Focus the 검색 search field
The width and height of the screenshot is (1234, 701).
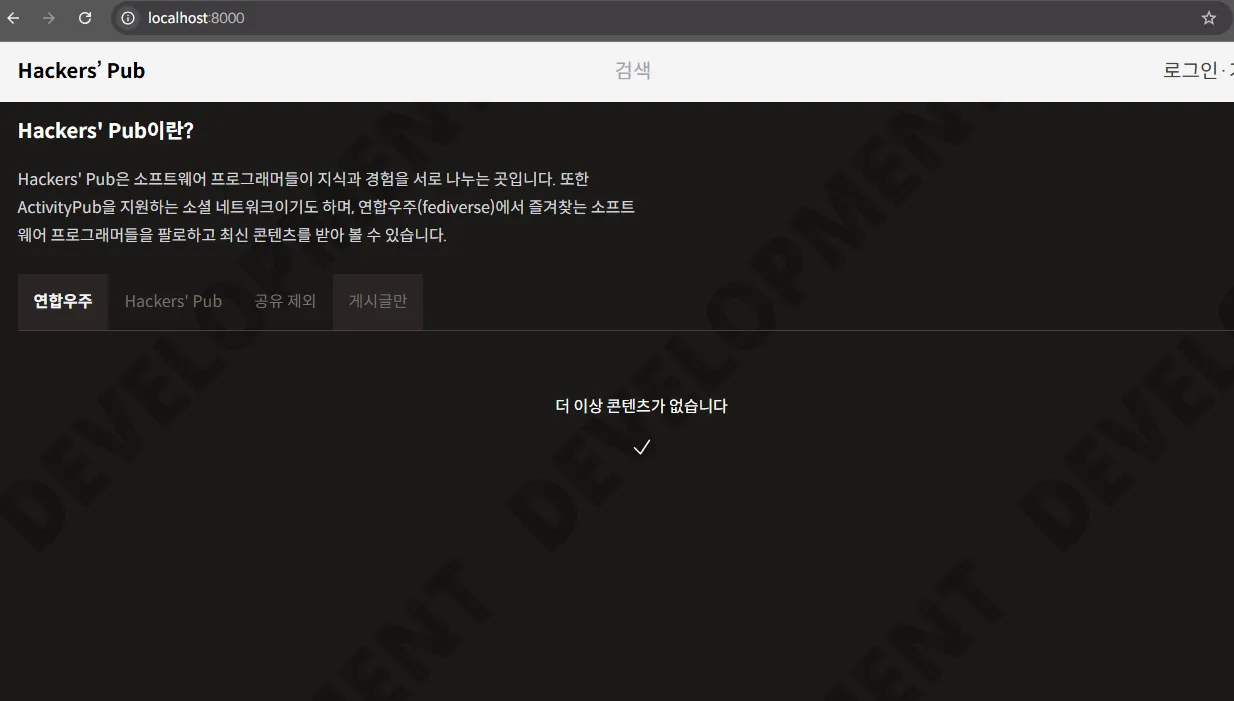[633, 70]
